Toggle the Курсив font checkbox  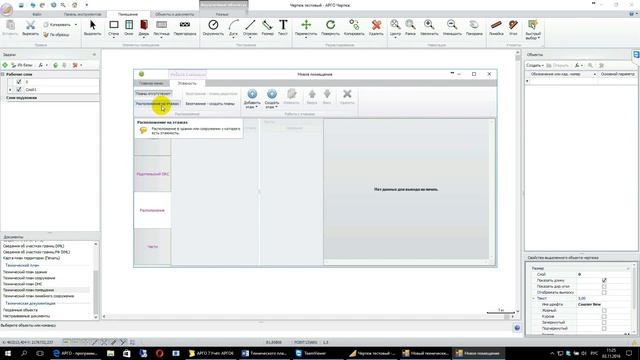[x=604, y=316]
